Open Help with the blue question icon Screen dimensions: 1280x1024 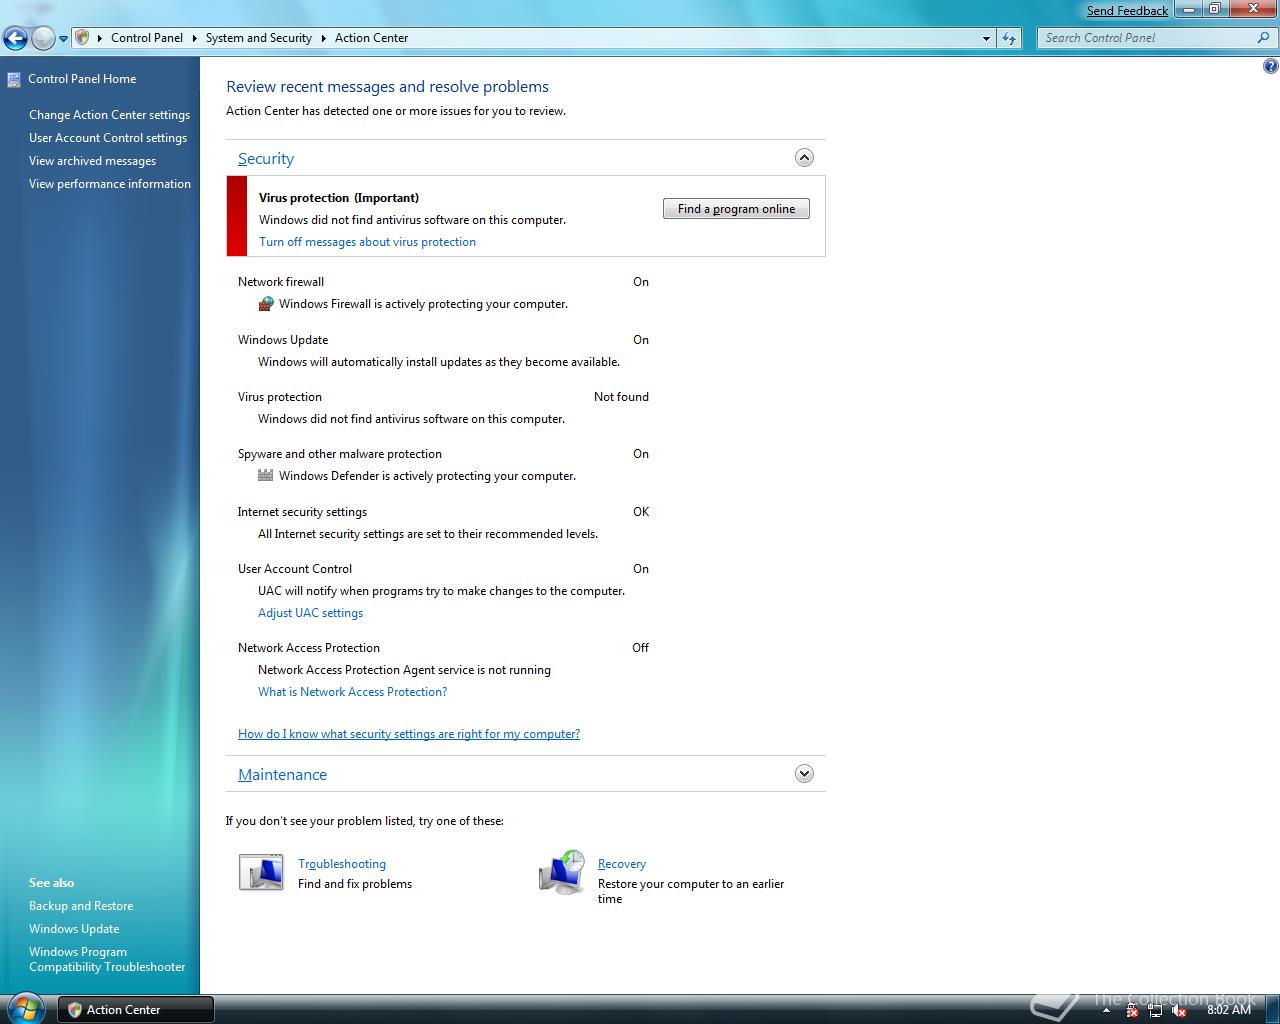tap(1270, 67)
